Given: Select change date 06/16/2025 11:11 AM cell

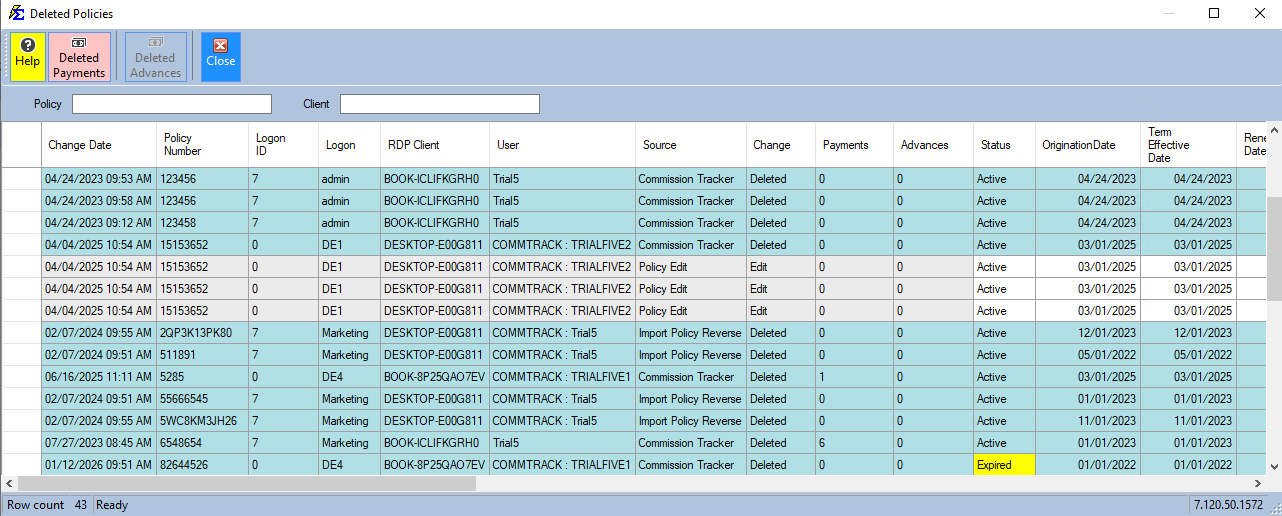Looking at the screenshot, I should coord(98,377).
